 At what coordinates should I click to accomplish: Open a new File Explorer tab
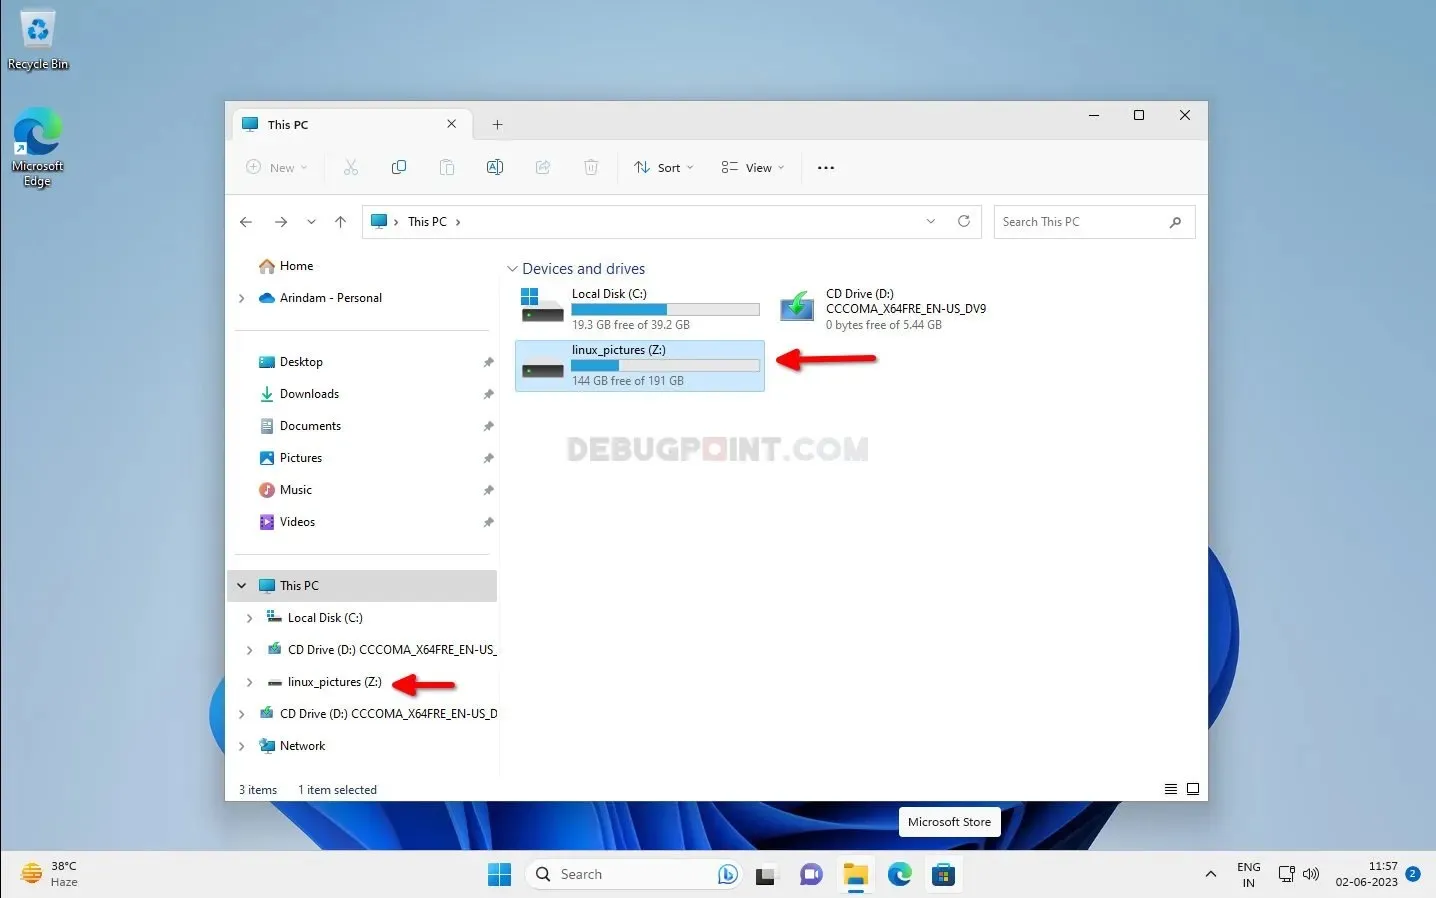tap(497, 123)
